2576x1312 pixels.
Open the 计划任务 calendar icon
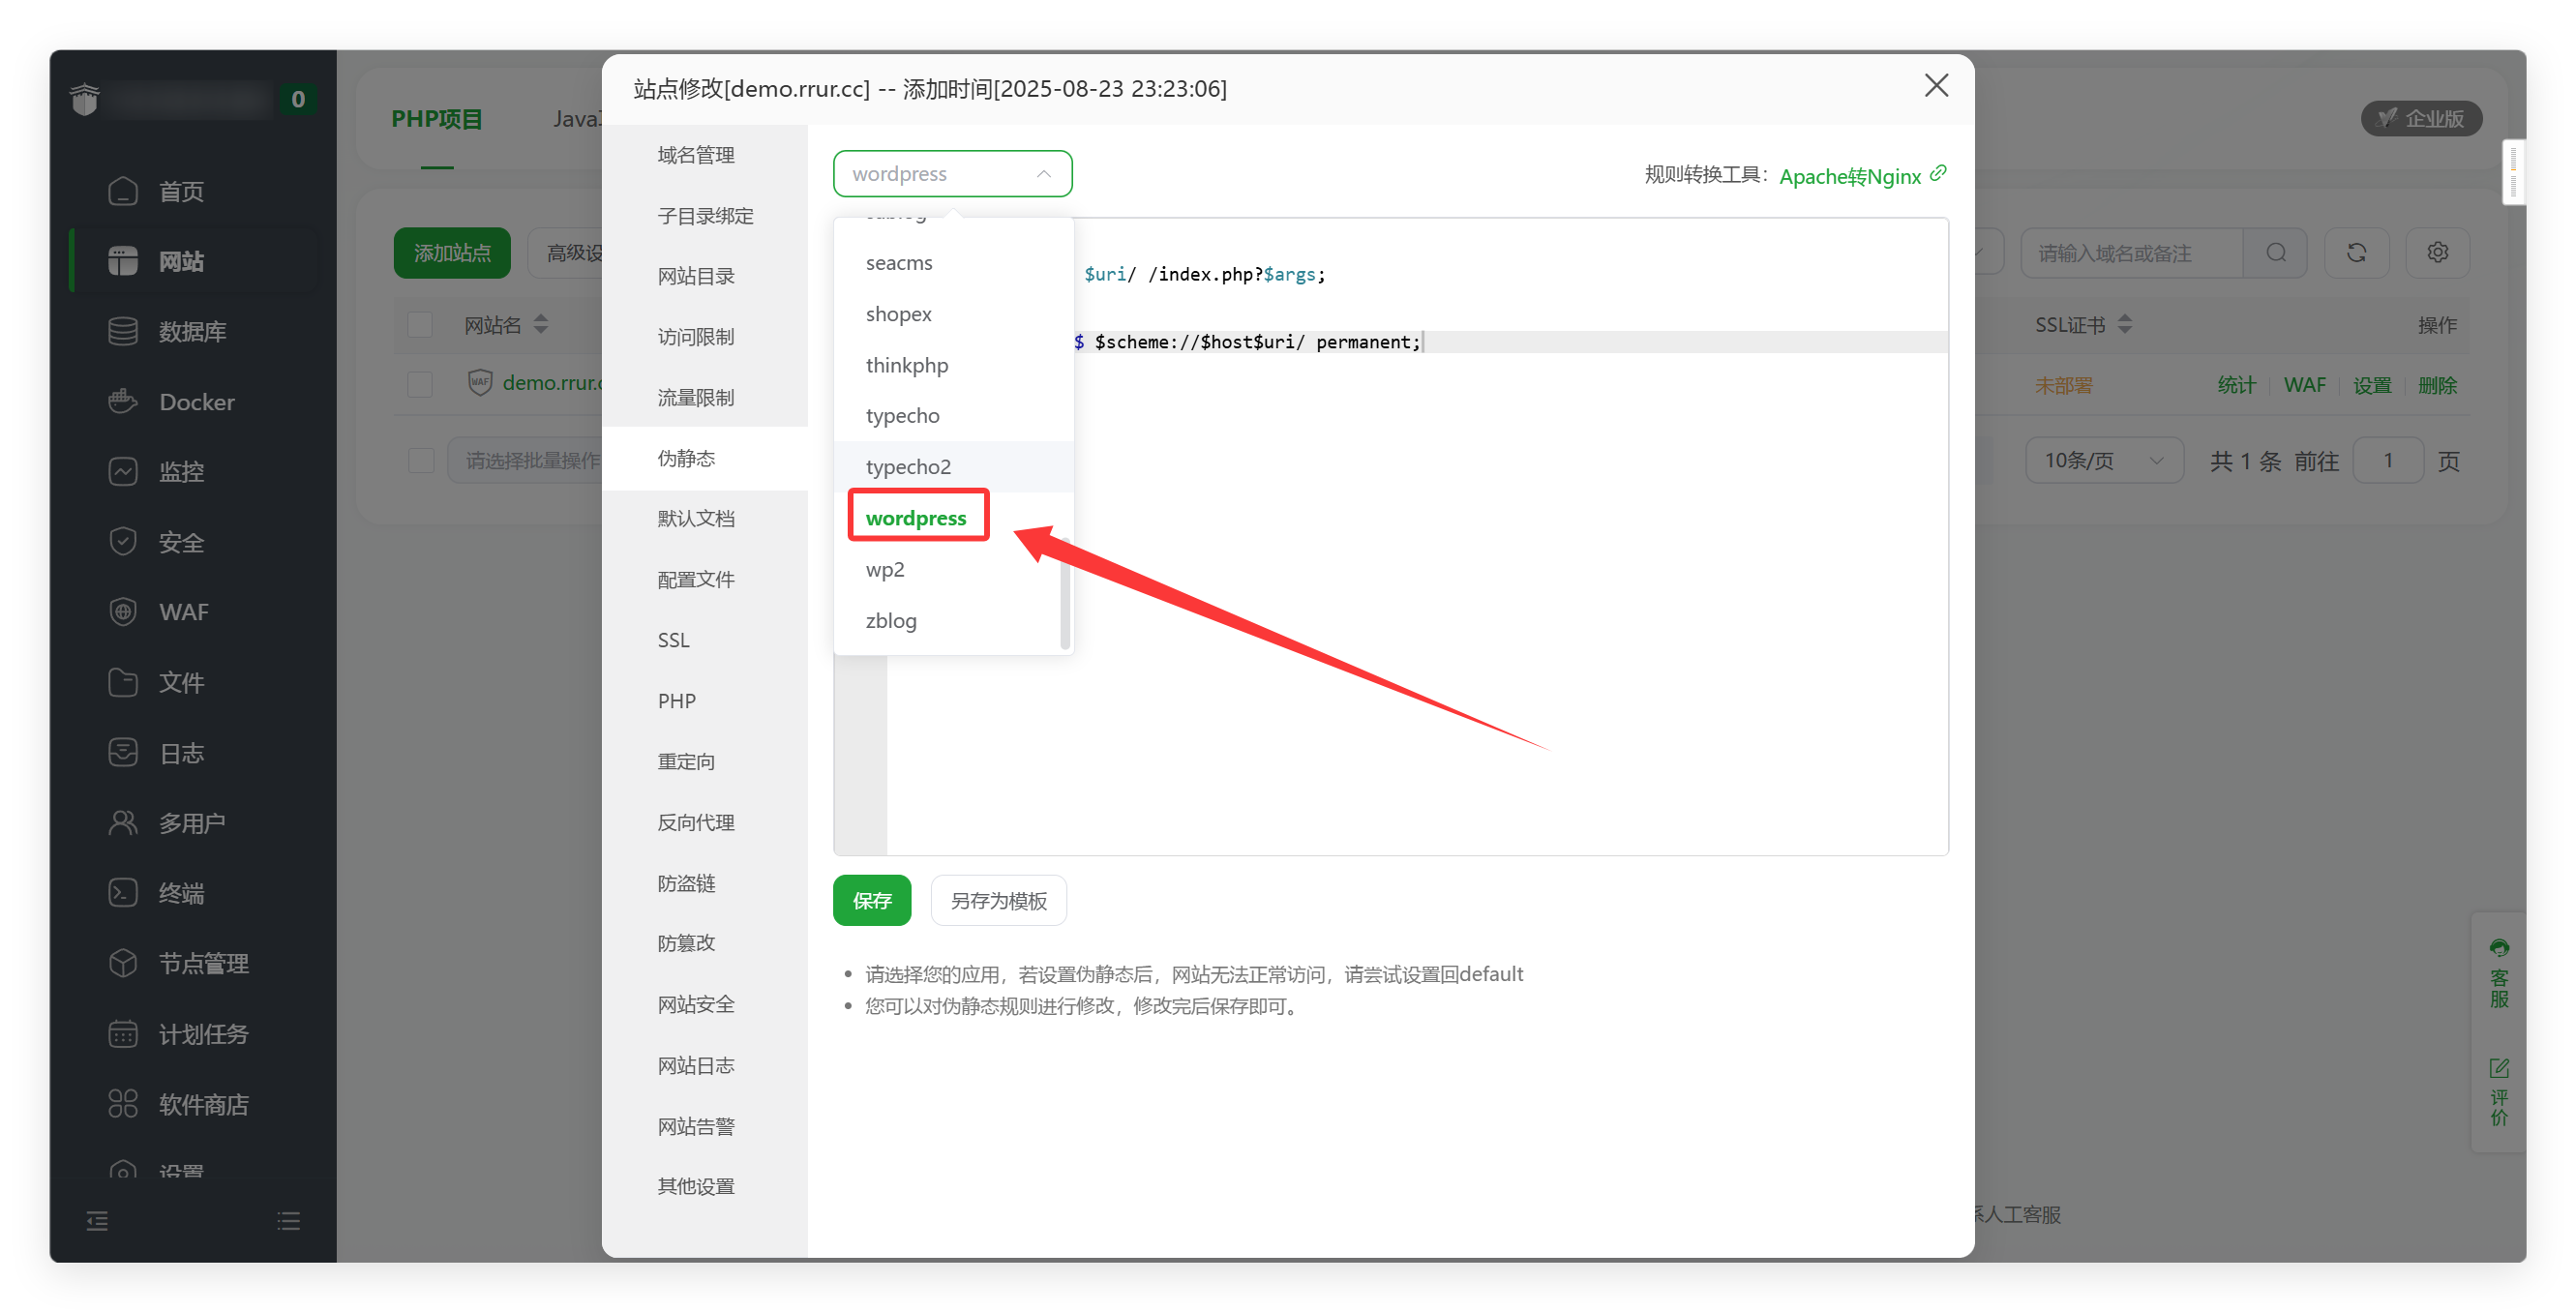122,1034
